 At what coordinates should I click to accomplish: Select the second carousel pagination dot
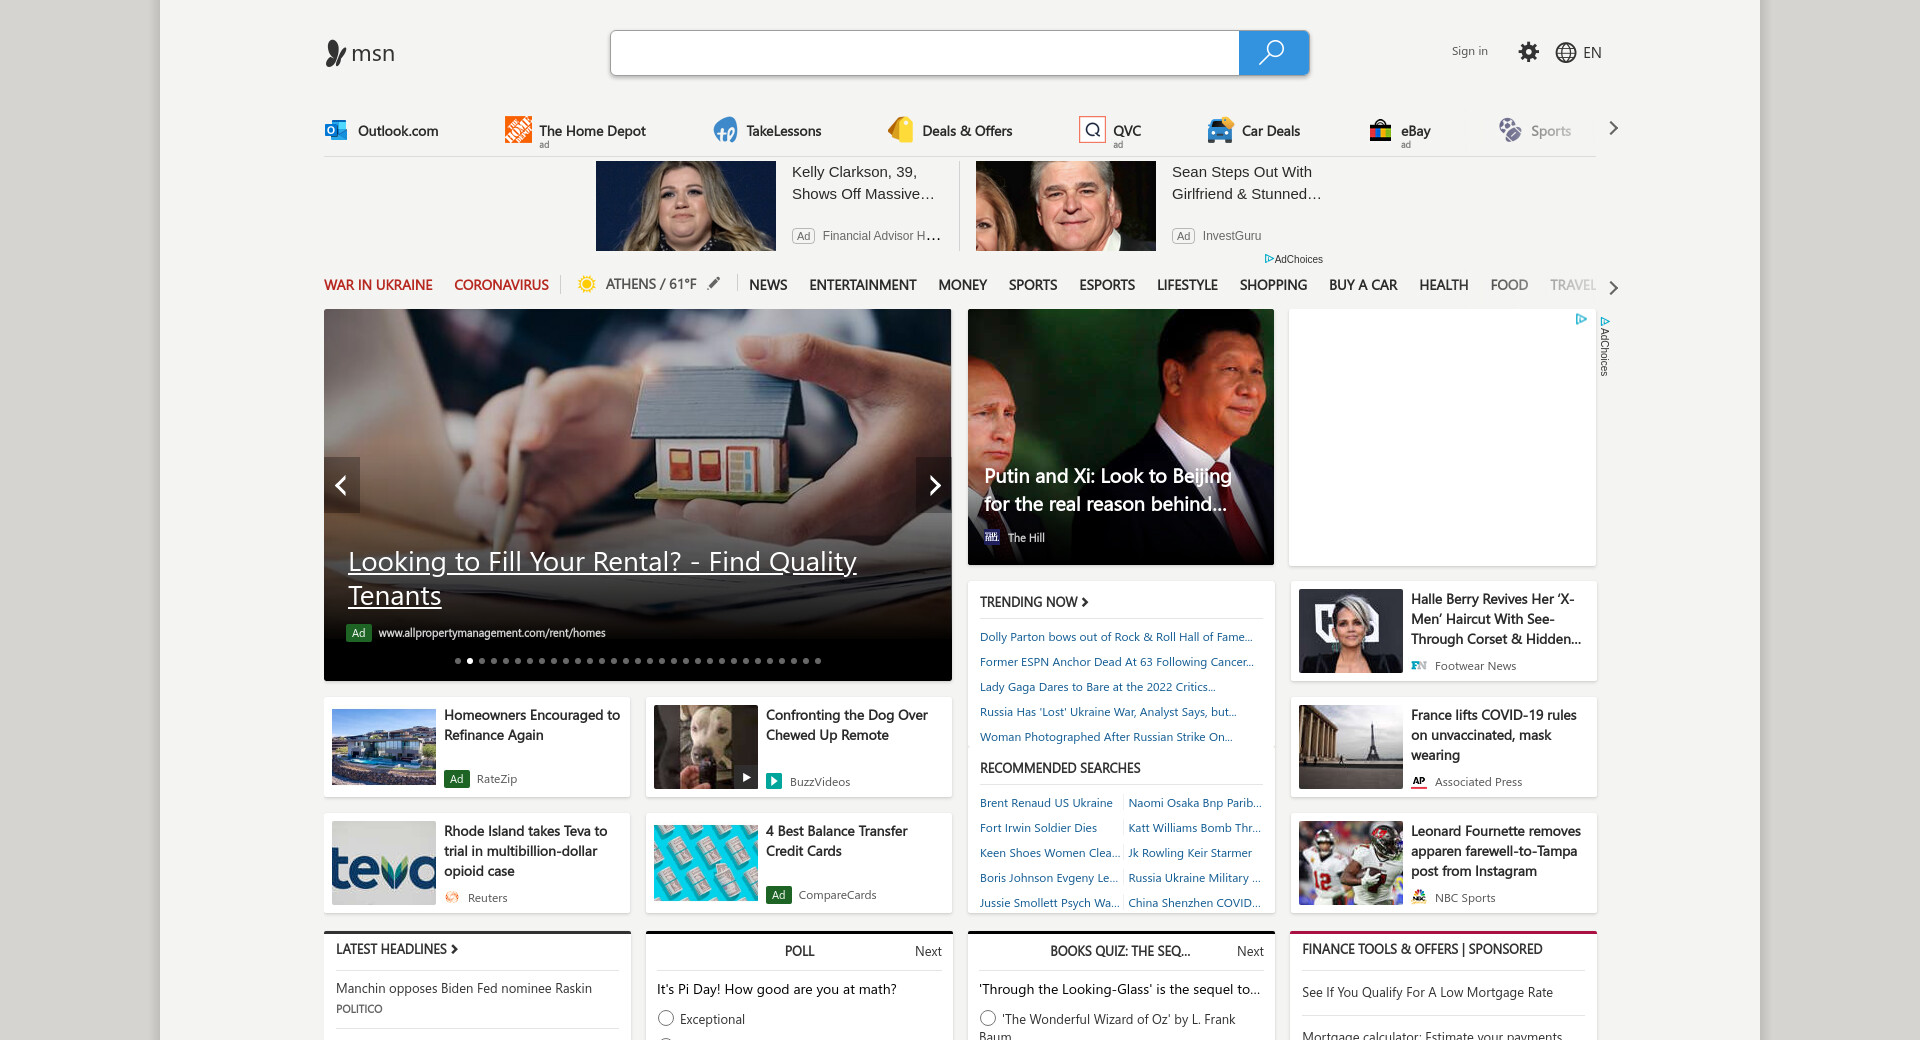pyautogui.click(x=470, y=661)
